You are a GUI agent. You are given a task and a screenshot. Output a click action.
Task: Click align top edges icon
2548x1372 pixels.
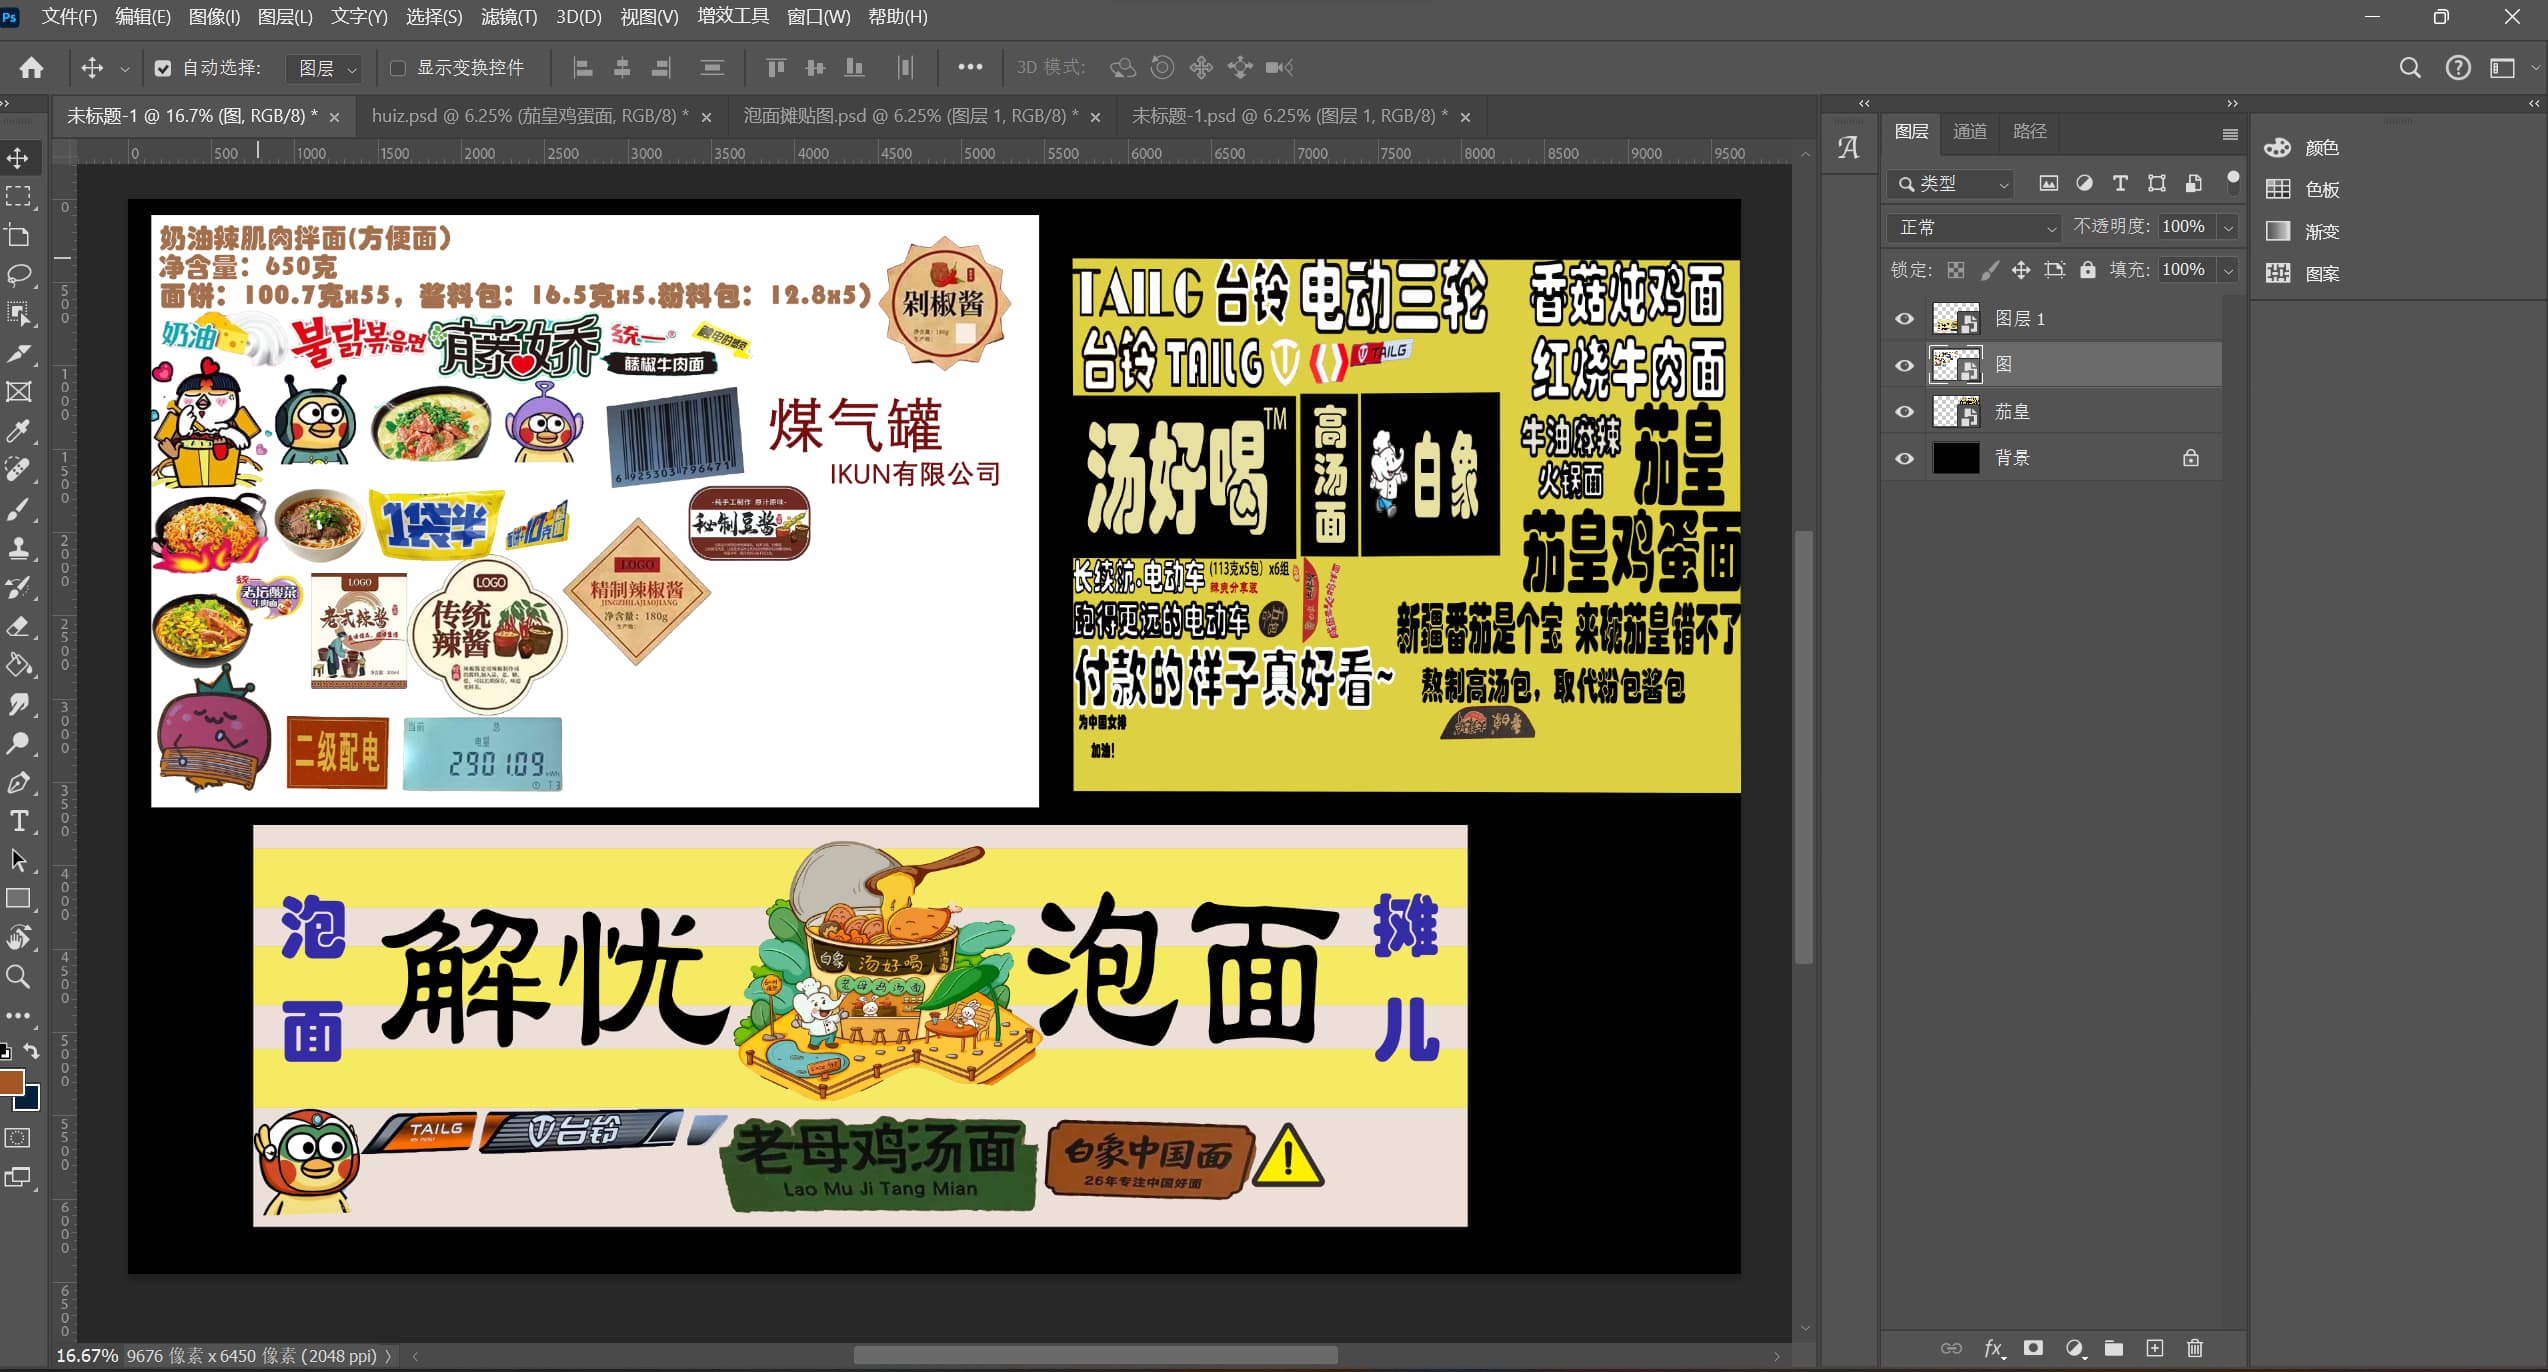click(x=775, y=67)
